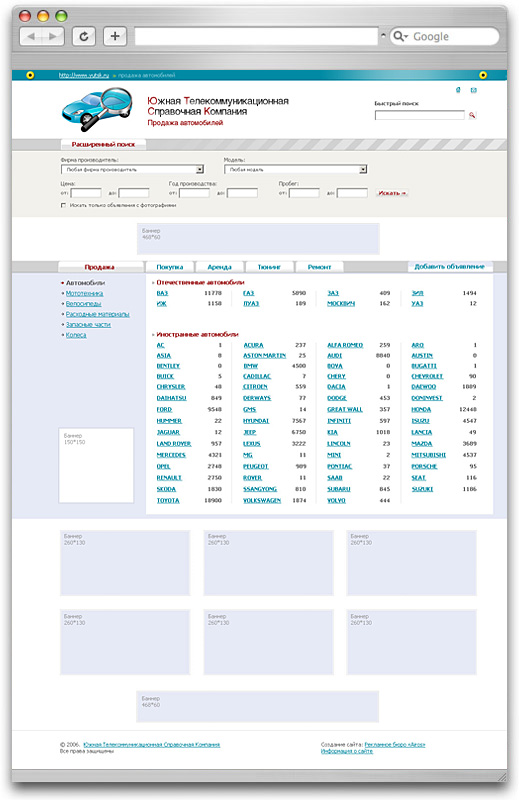Open the MITSUBISHI brand link

click(429, 455)
